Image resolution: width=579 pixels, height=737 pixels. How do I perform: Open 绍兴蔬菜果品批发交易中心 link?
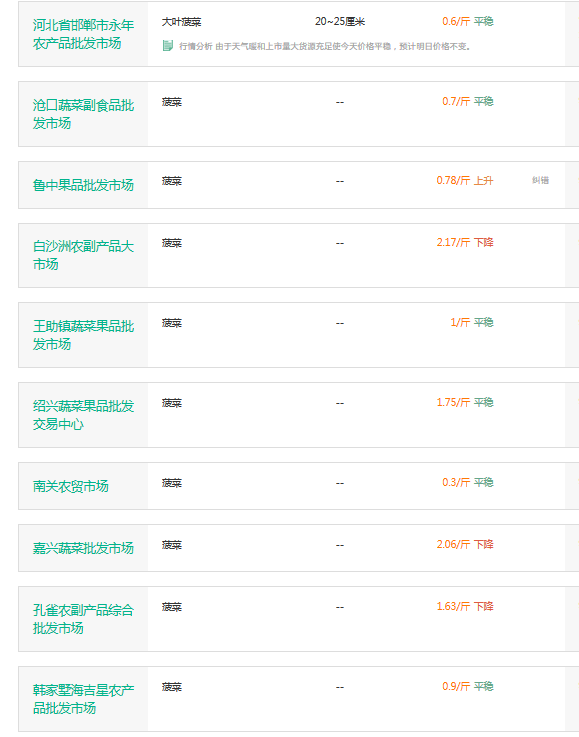pos(83,415)
